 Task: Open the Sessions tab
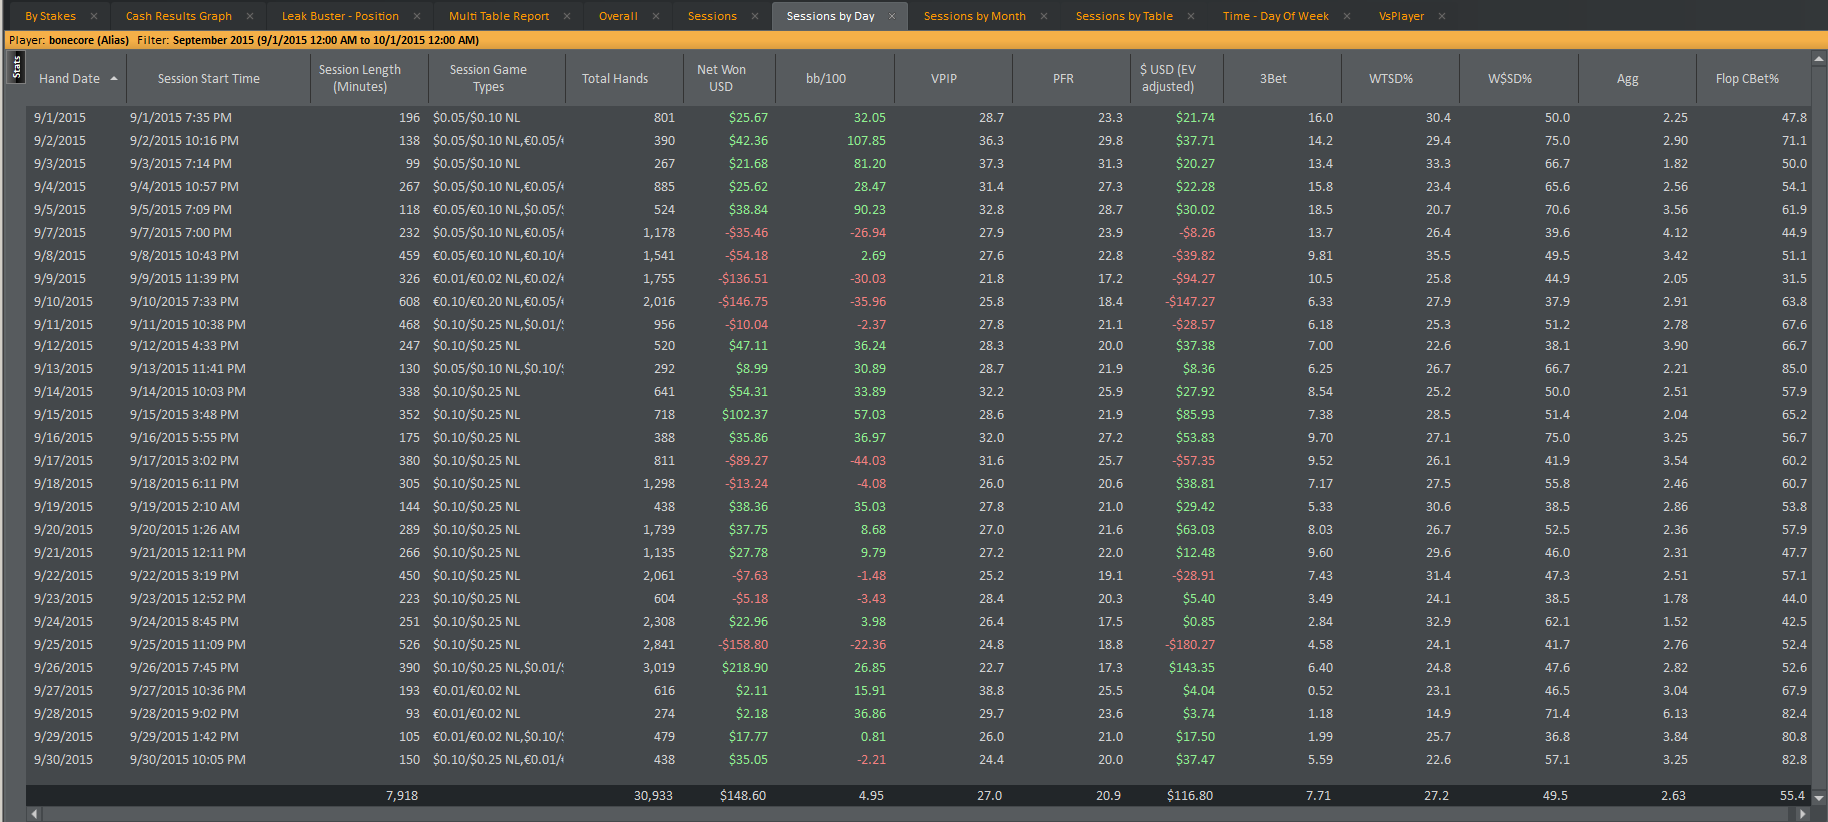point(712,16)
